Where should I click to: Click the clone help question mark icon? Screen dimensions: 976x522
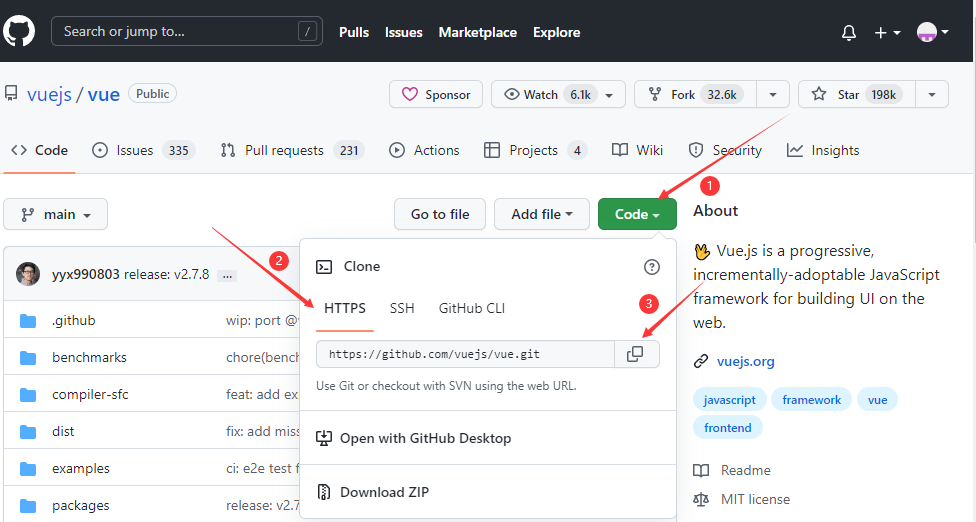click(x=651, y=267)
